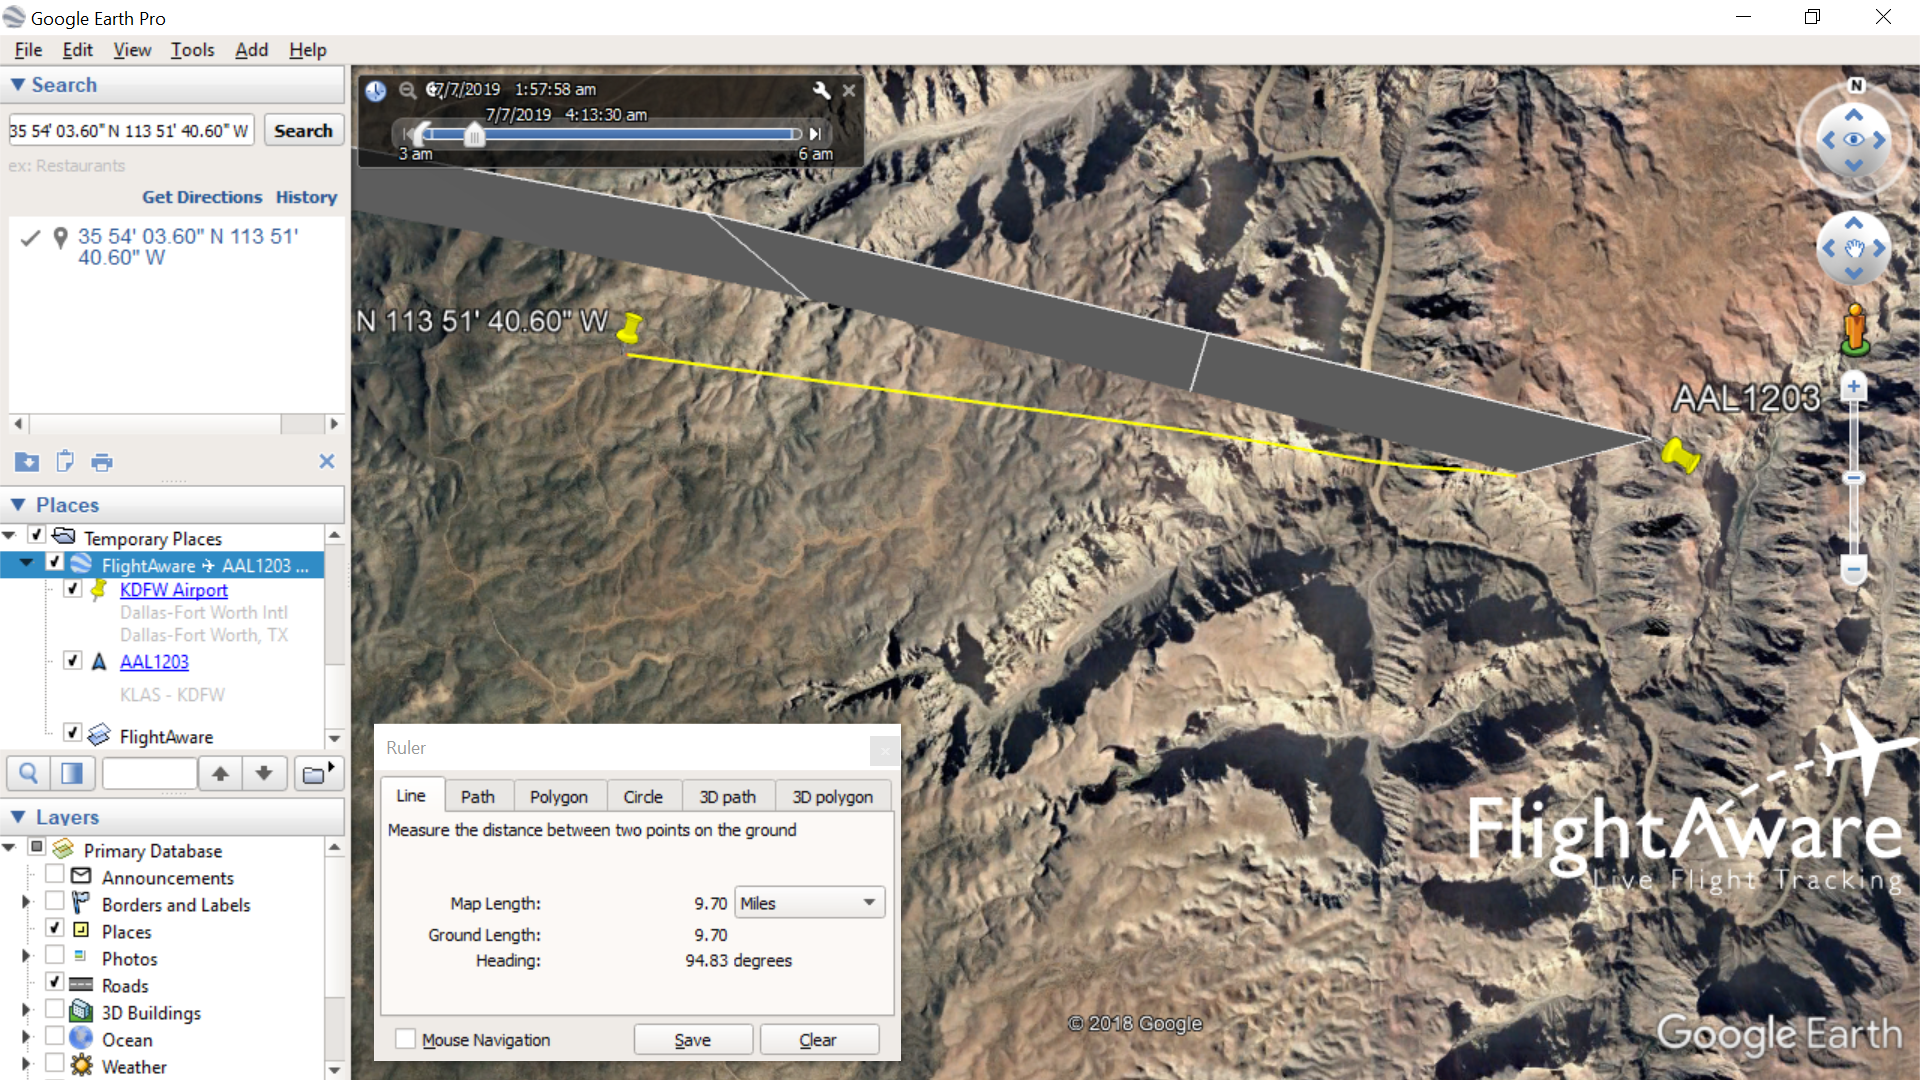Select the Circle tab in Ruler

tap(643, 796)
